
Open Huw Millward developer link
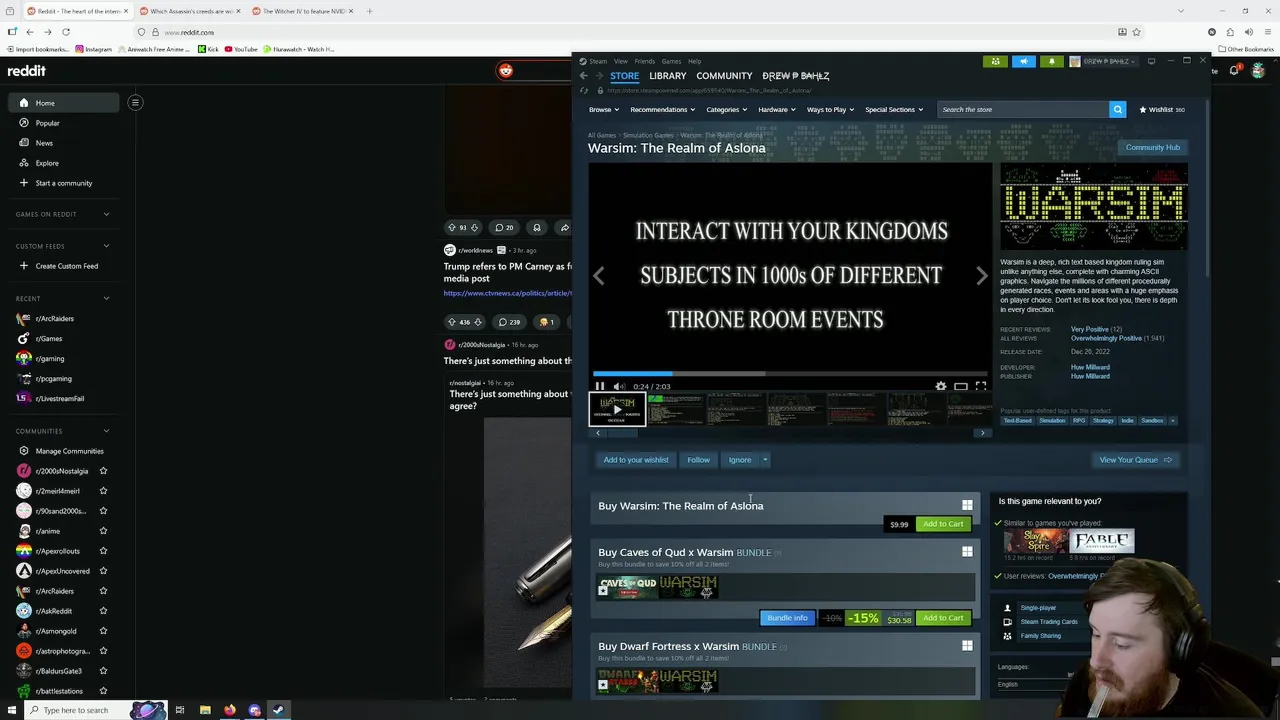point(1090,367)
